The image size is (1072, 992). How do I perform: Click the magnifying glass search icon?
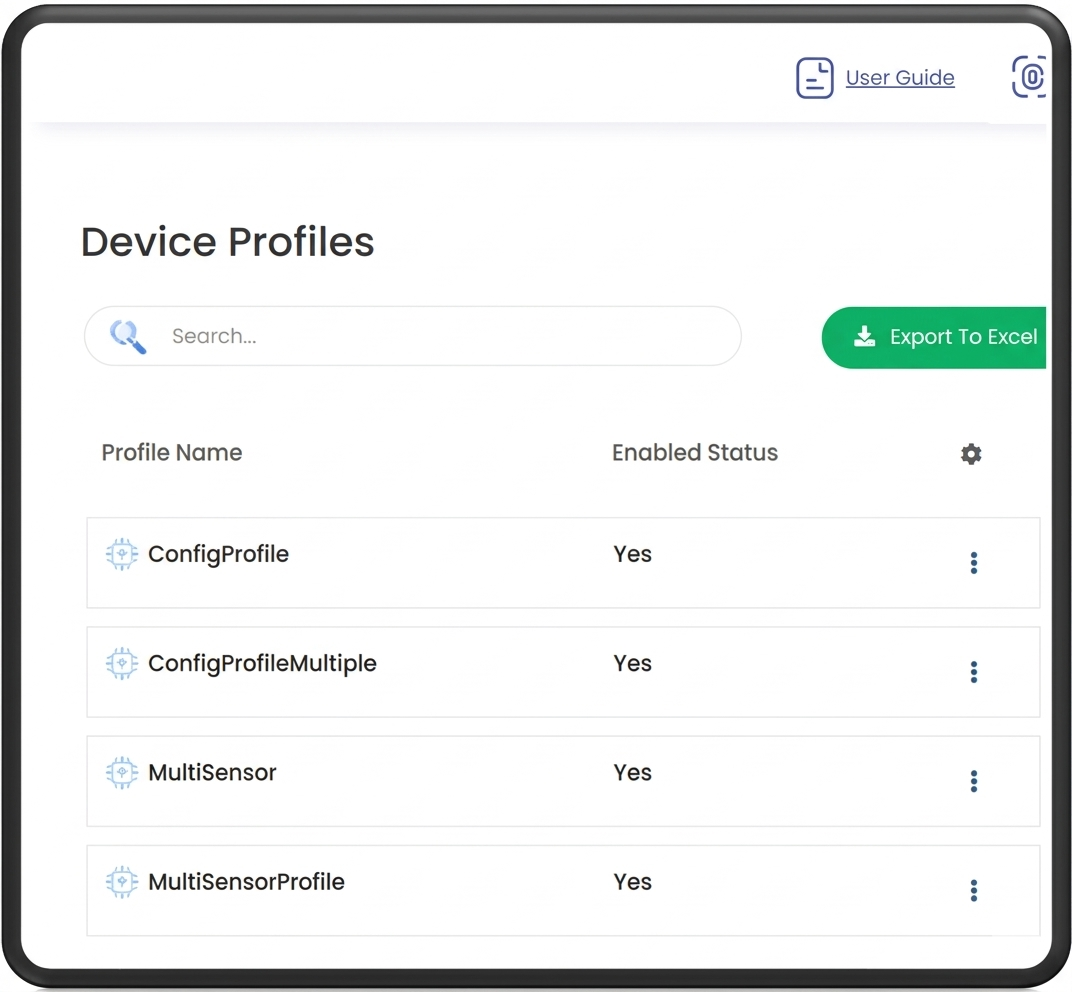(128, 336)
